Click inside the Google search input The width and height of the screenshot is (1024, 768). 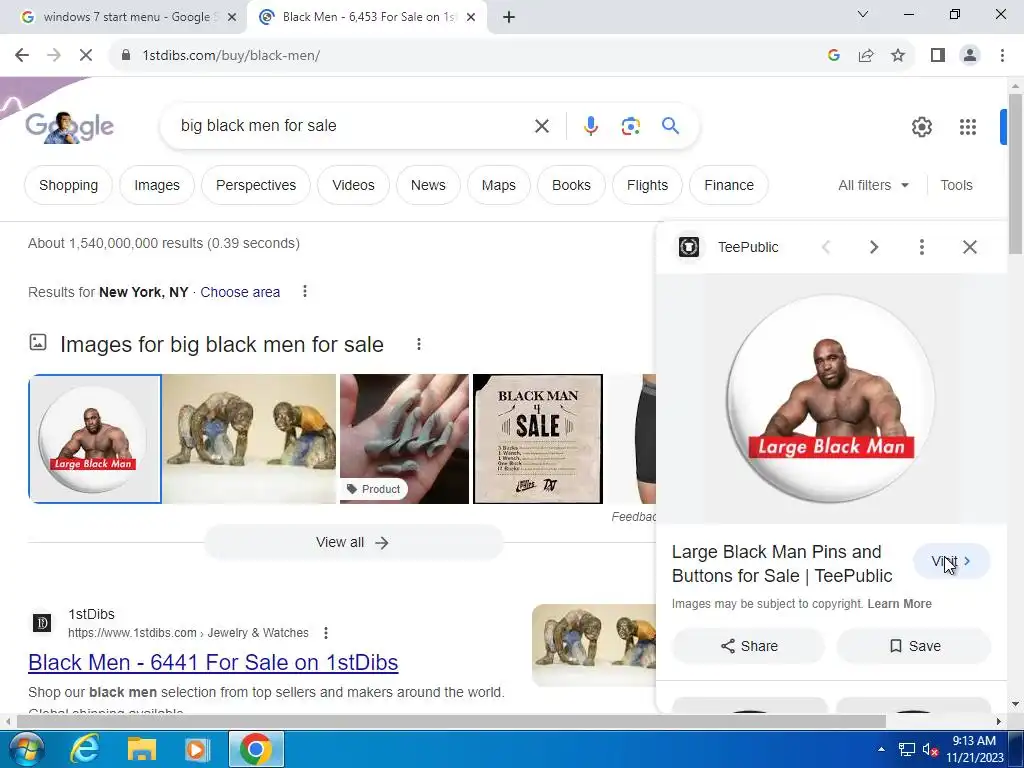coord(353,125)
